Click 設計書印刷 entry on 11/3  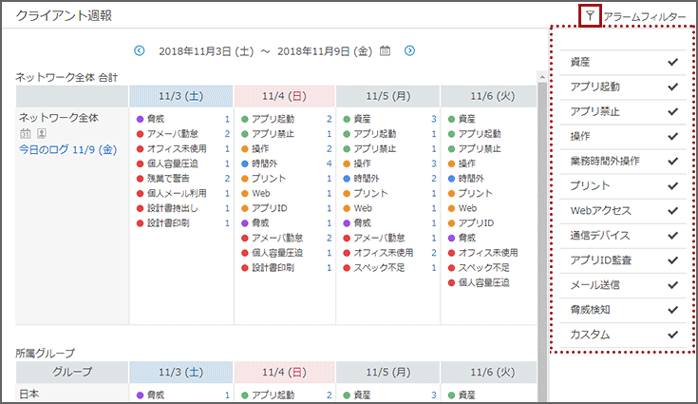pyautogui.click(x=168, y=223)
